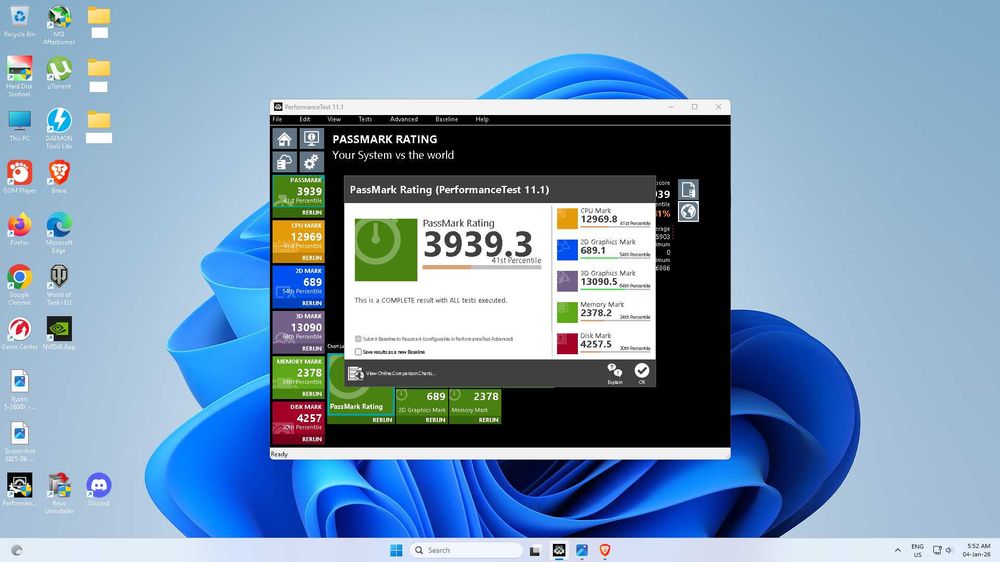Screen dimensions: 1000x562
Task: Open the World of Tanks EU desktop icon
Action: coord(59,285)
